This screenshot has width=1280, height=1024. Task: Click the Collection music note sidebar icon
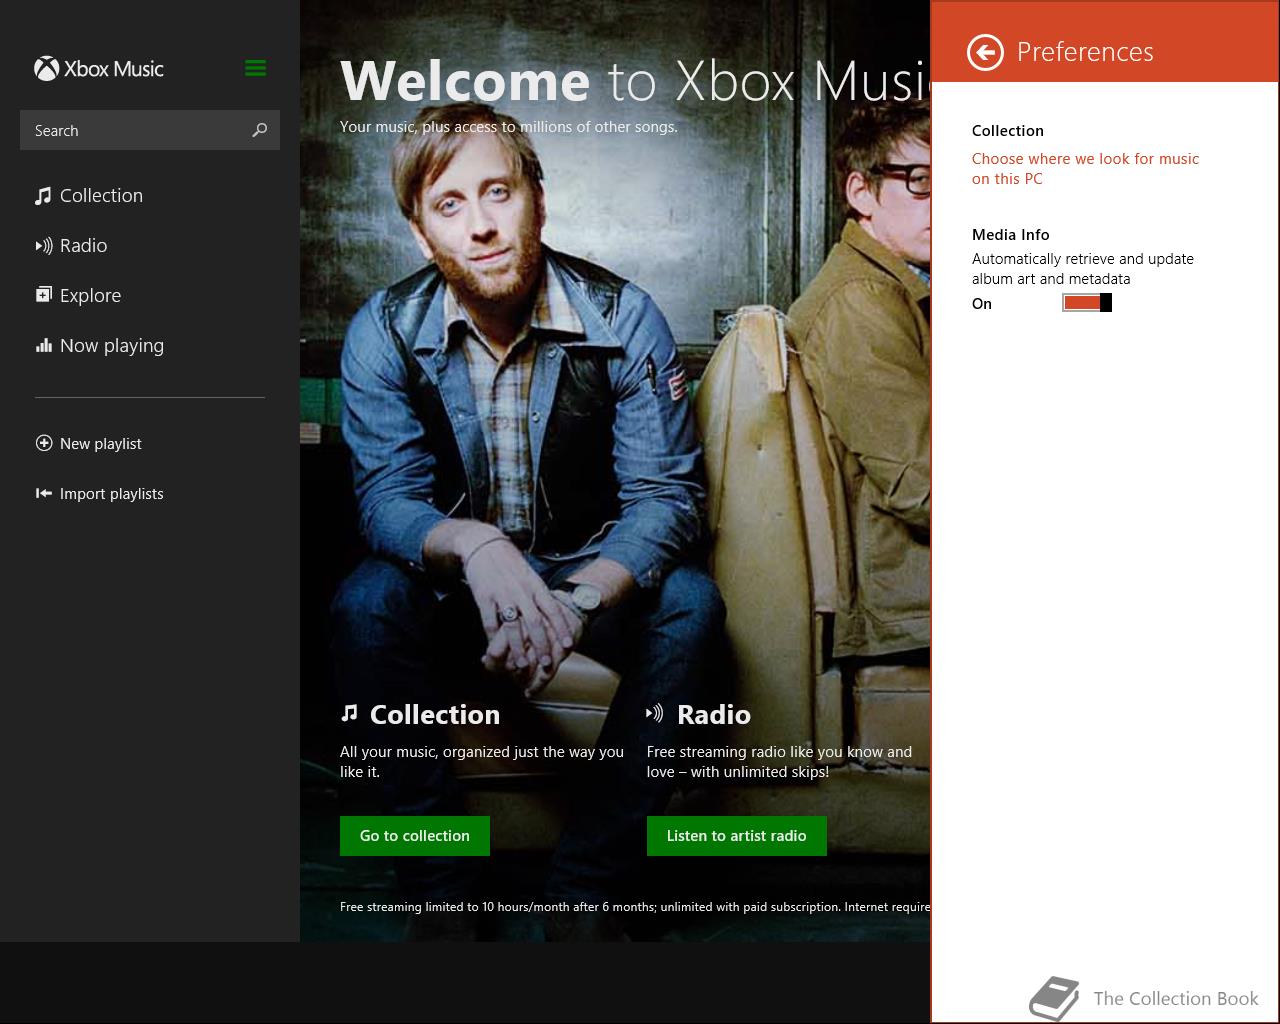tap(43, 196)
